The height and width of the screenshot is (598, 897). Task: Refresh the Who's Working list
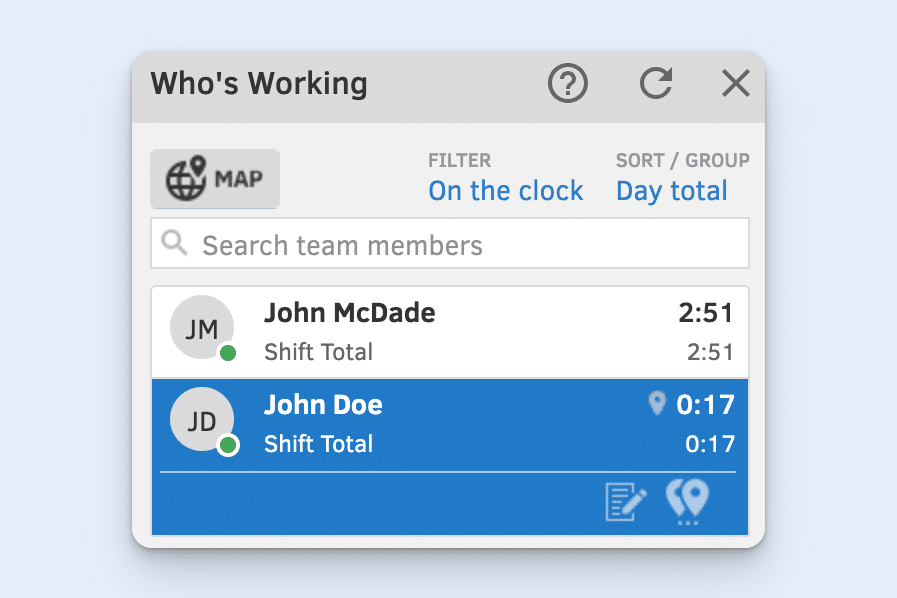point(655,84)
